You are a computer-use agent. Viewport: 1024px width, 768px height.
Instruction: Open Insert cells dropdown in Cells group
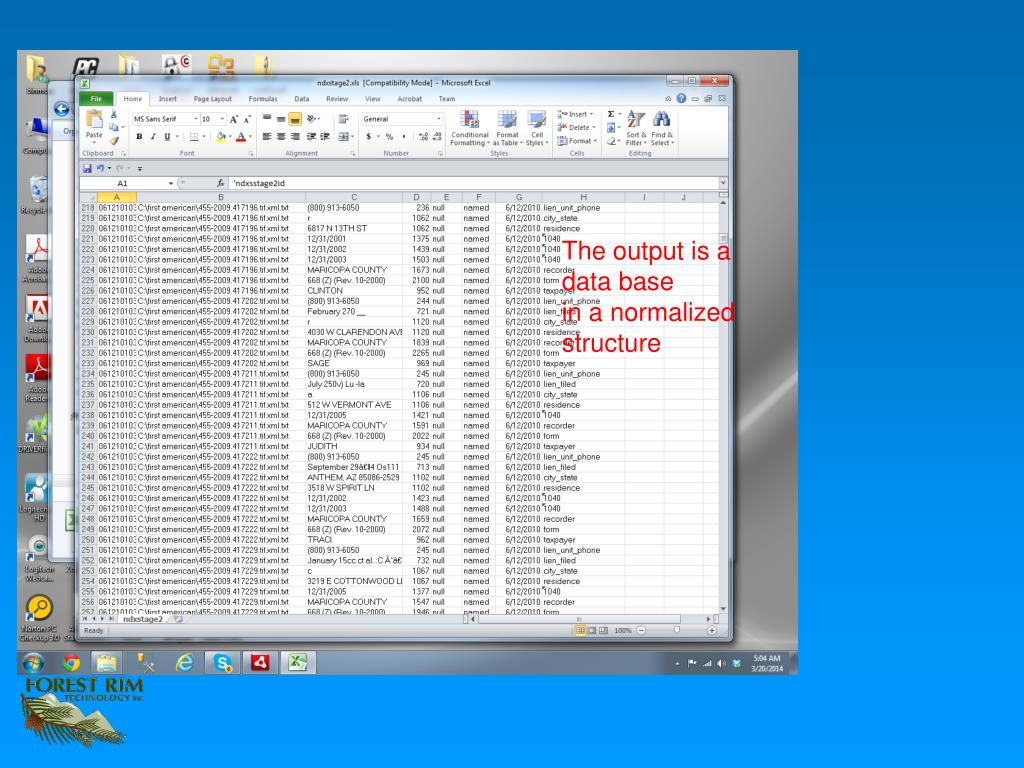click(575, 114)
